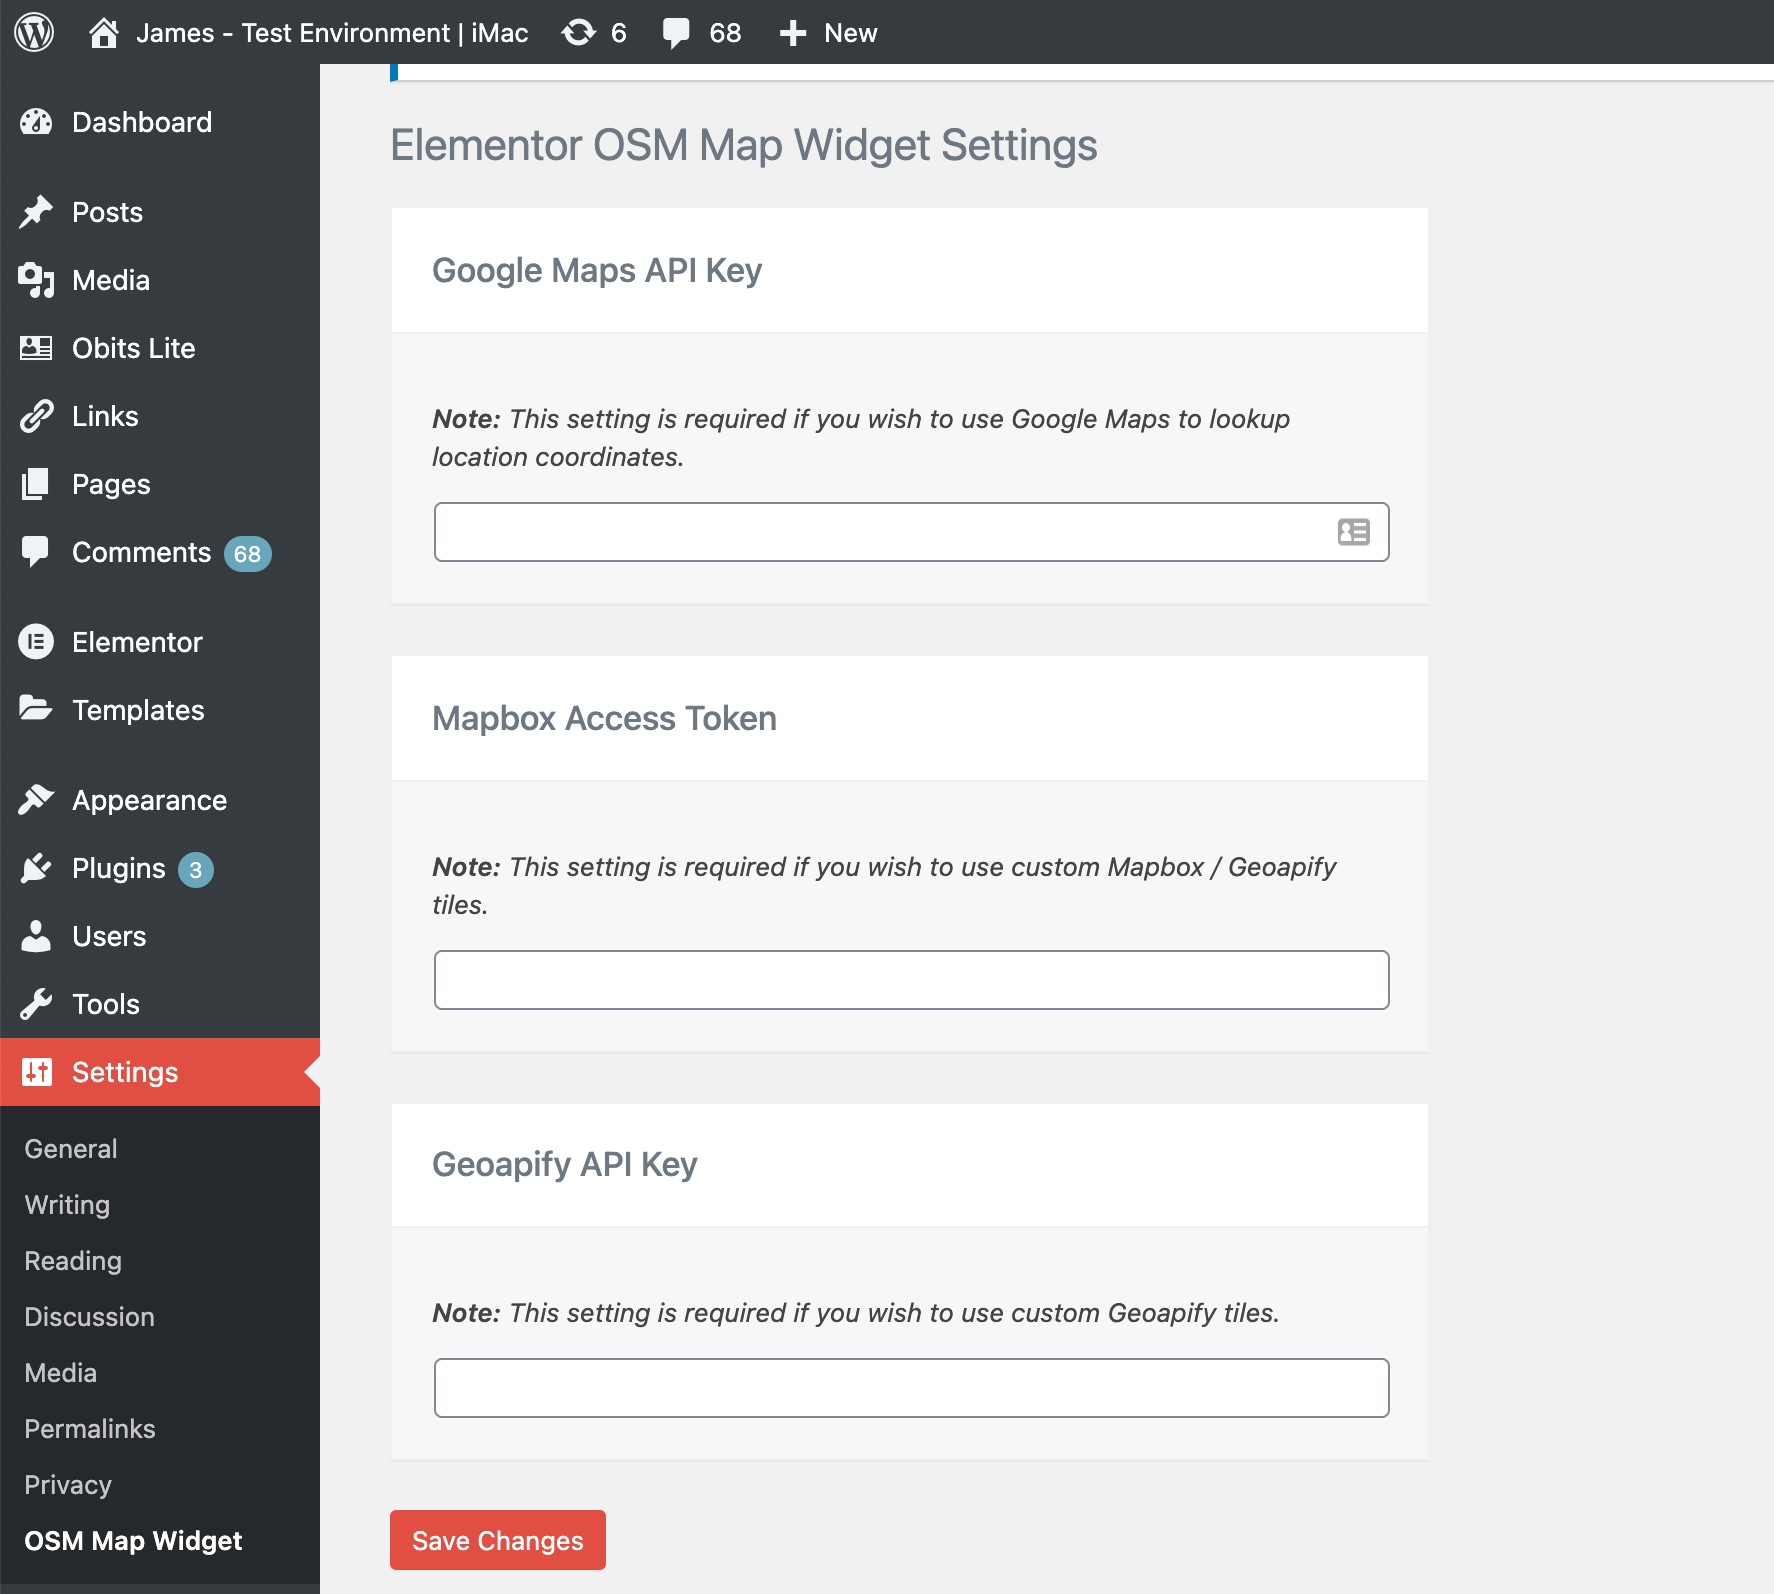This screenshot has height=1594, width=1774.
Task: Click the home icon beside site name
Action: pos(103,33)
